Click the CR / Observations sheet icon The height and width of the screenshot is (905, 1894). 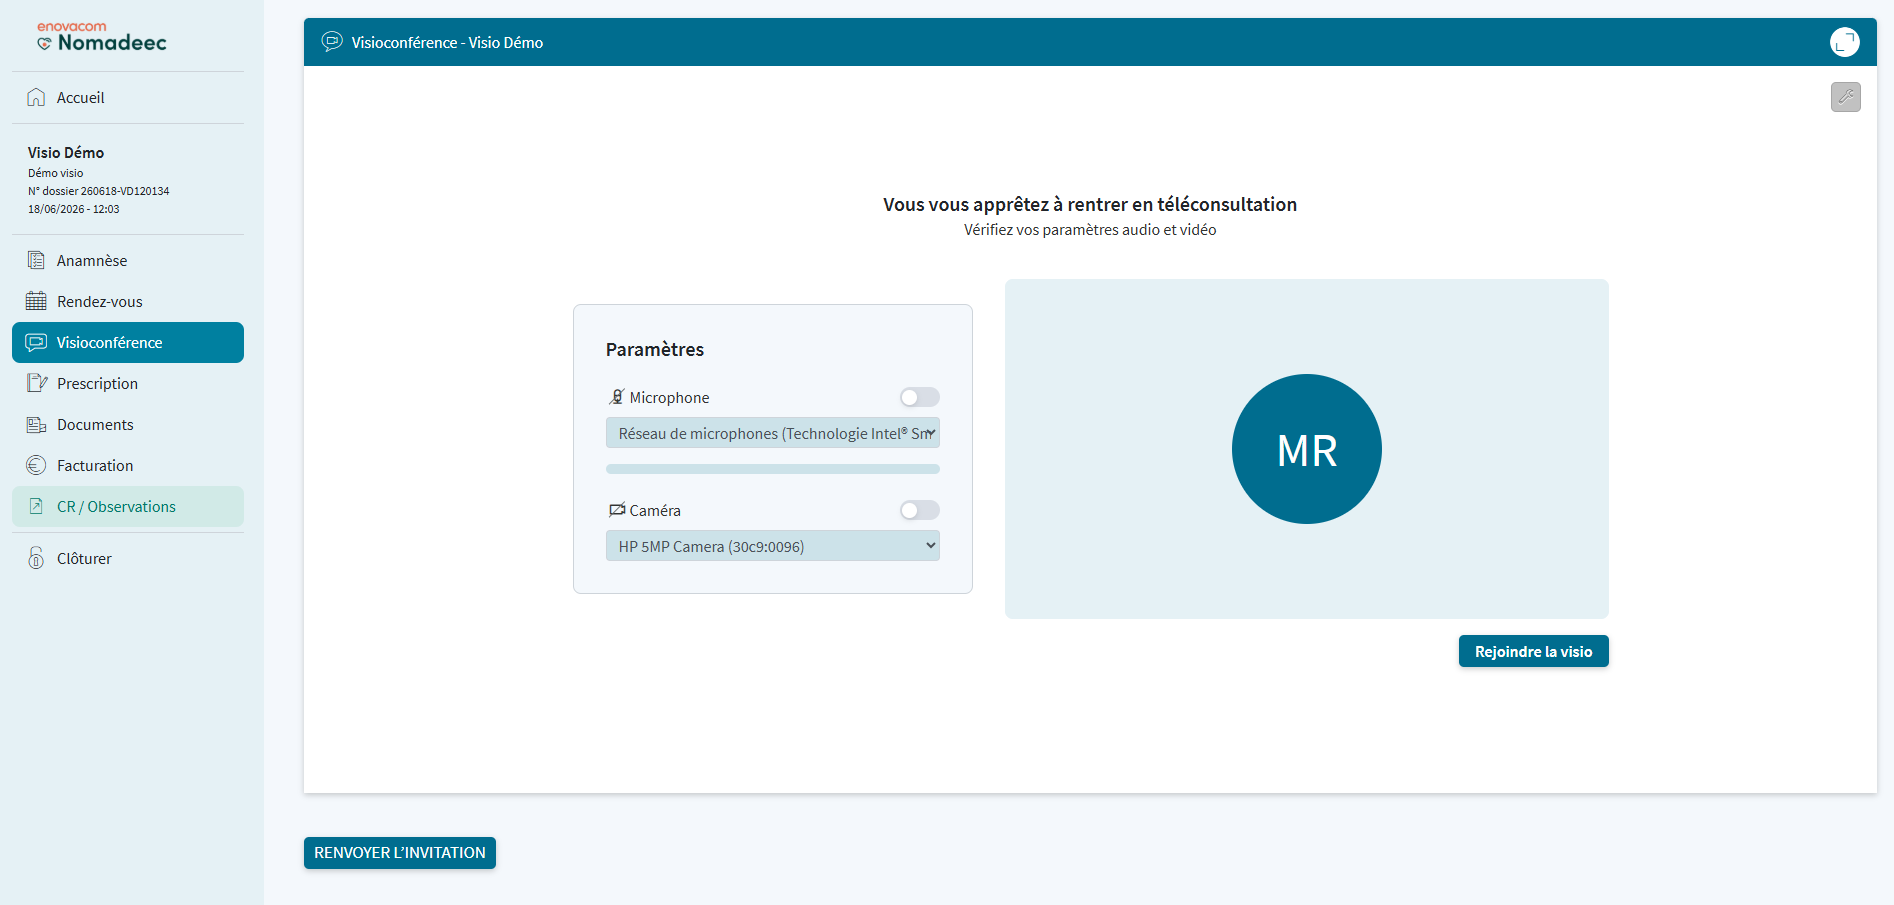point(36,506)
